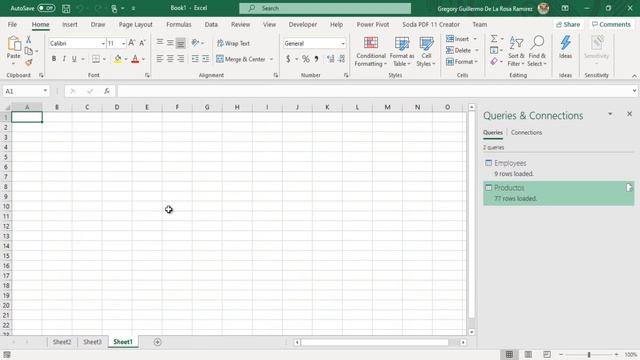Click the Increase Decimal icon
Screen dimensions: 640x360
point(331,59)
